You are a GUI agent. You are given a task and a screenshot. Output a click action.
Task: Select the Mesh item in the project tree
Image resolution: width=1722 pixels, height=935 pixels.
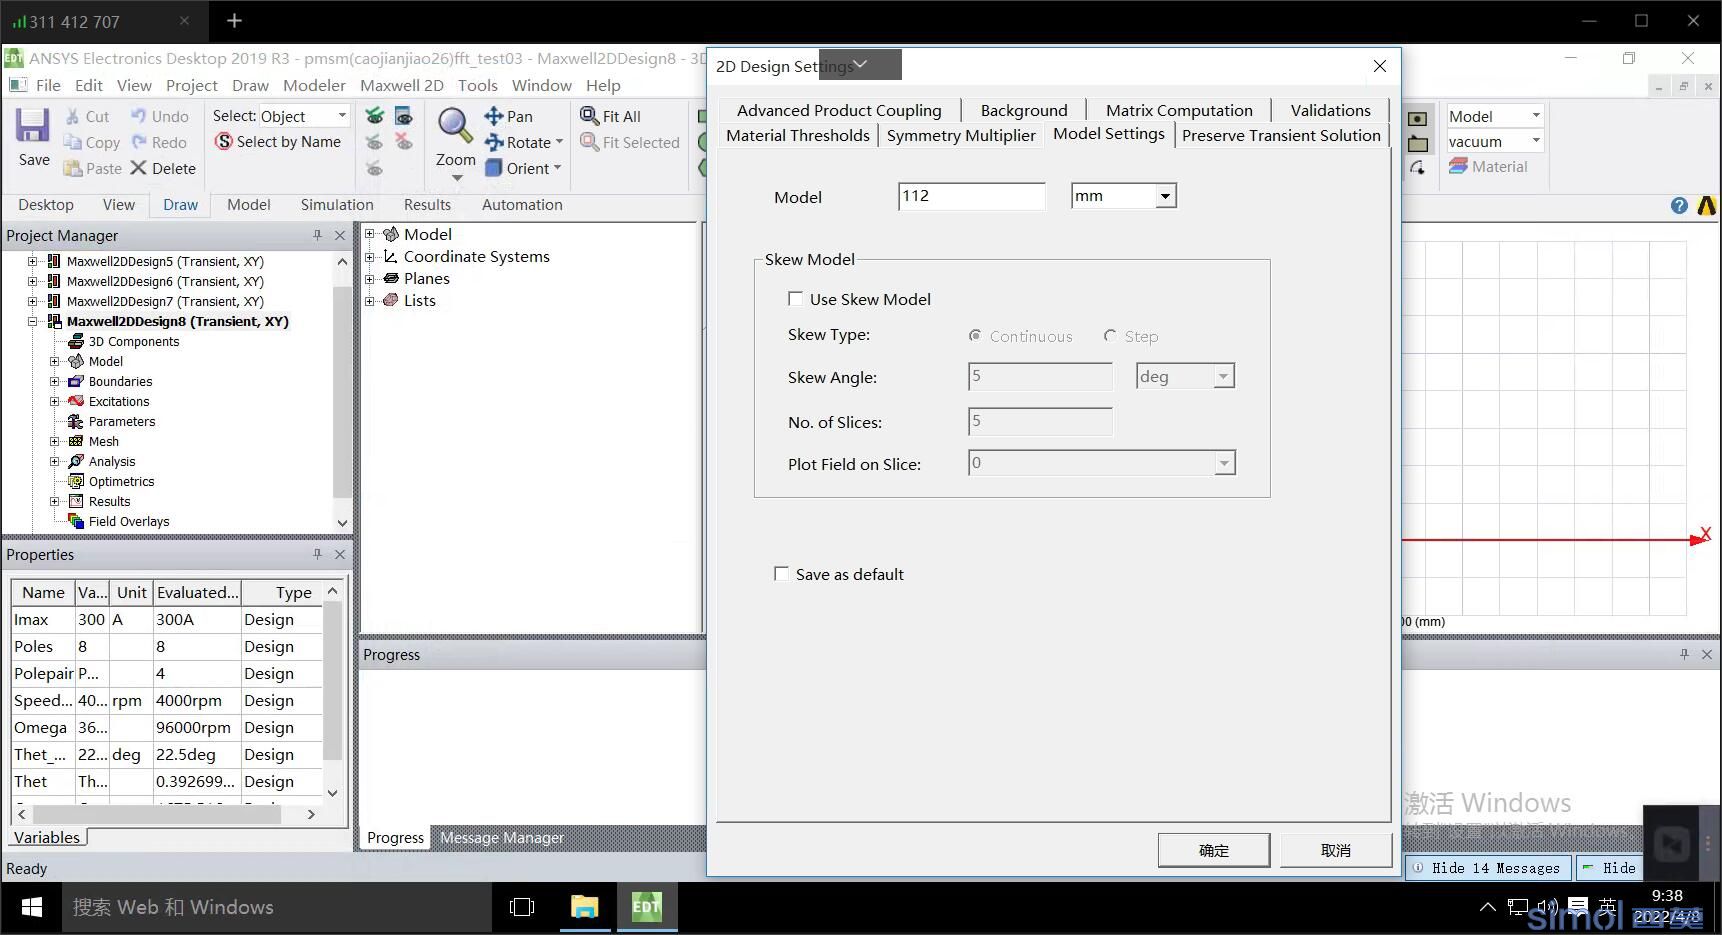coord(103,441)
